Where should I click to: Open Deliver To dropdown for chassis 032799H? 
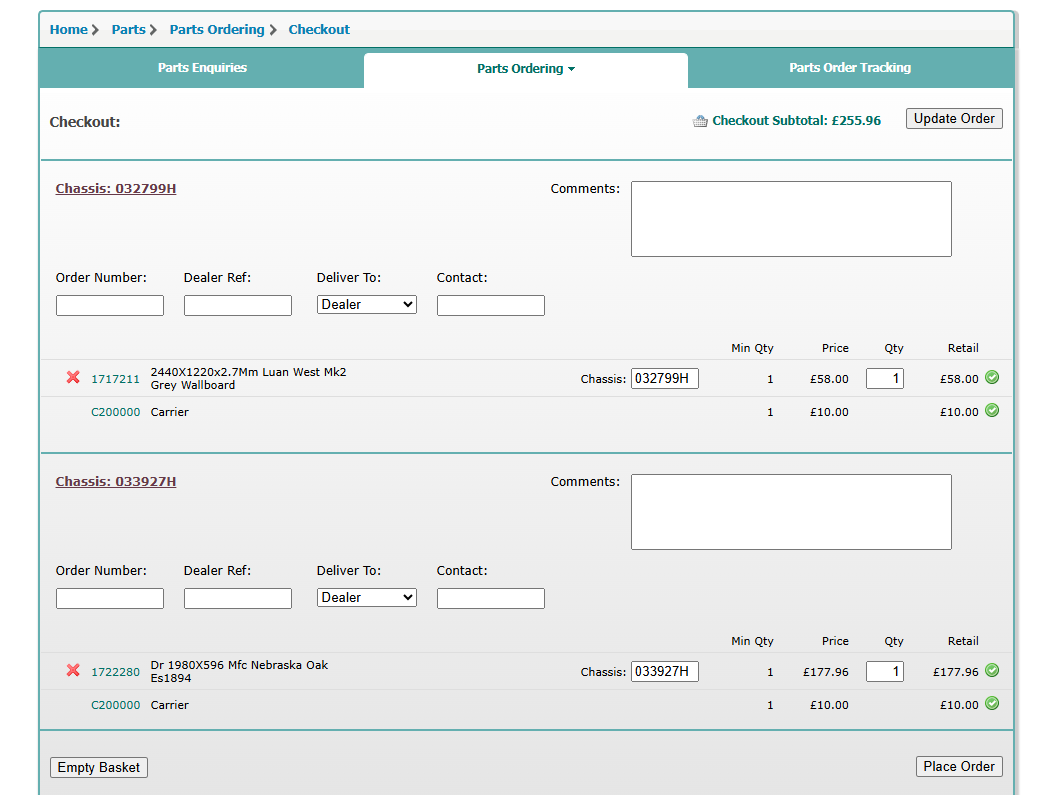367,305
